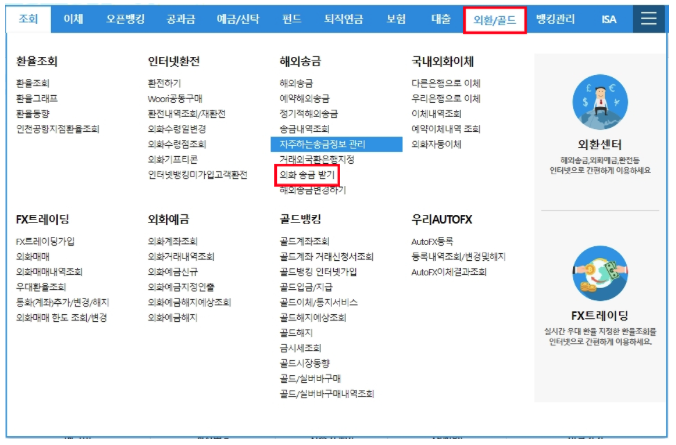Open the hamburger full menu icon

(x=648, y=19)
